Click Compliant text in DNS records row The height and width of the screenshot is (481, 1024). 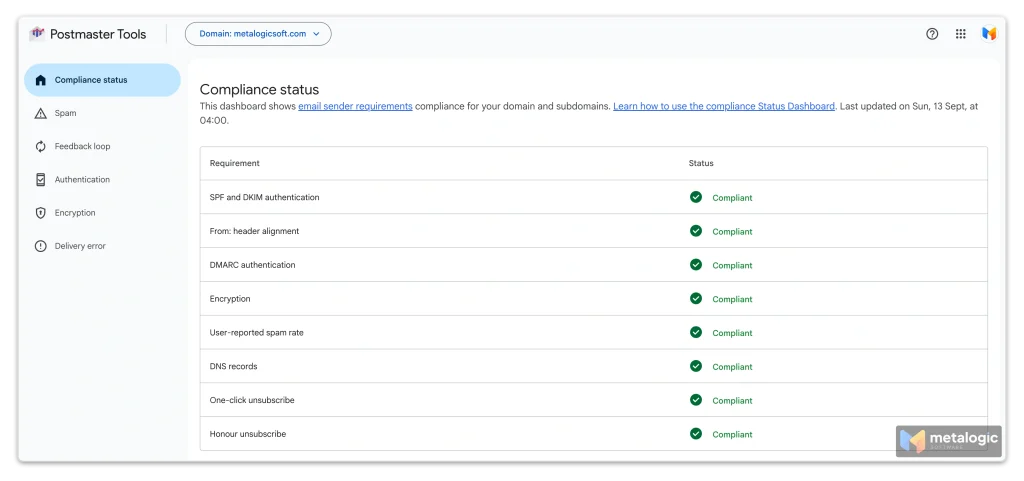732,367
